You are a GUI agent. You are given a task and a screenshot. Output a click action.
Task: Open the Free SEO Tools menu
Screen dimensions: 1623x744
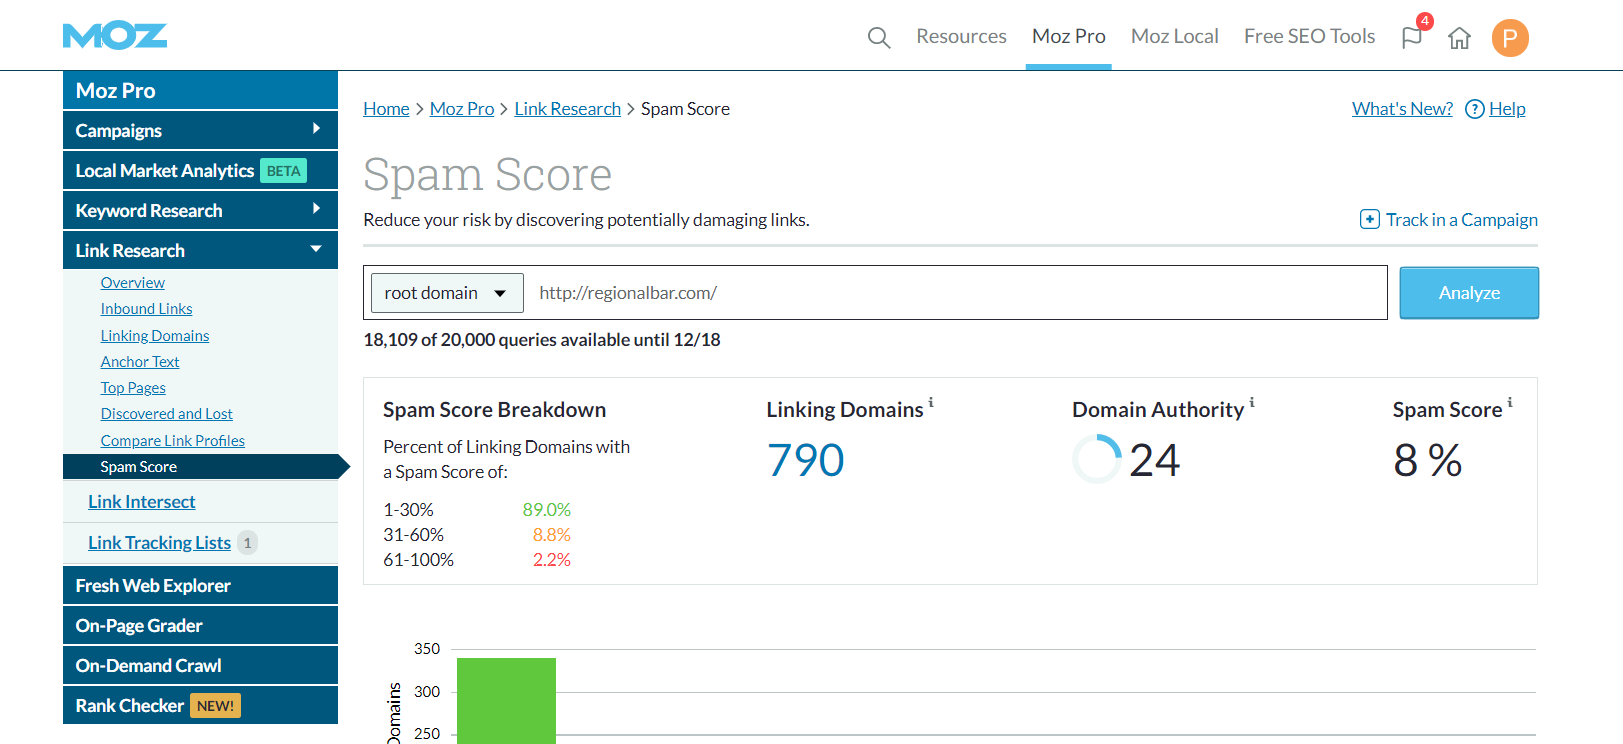1309,37
